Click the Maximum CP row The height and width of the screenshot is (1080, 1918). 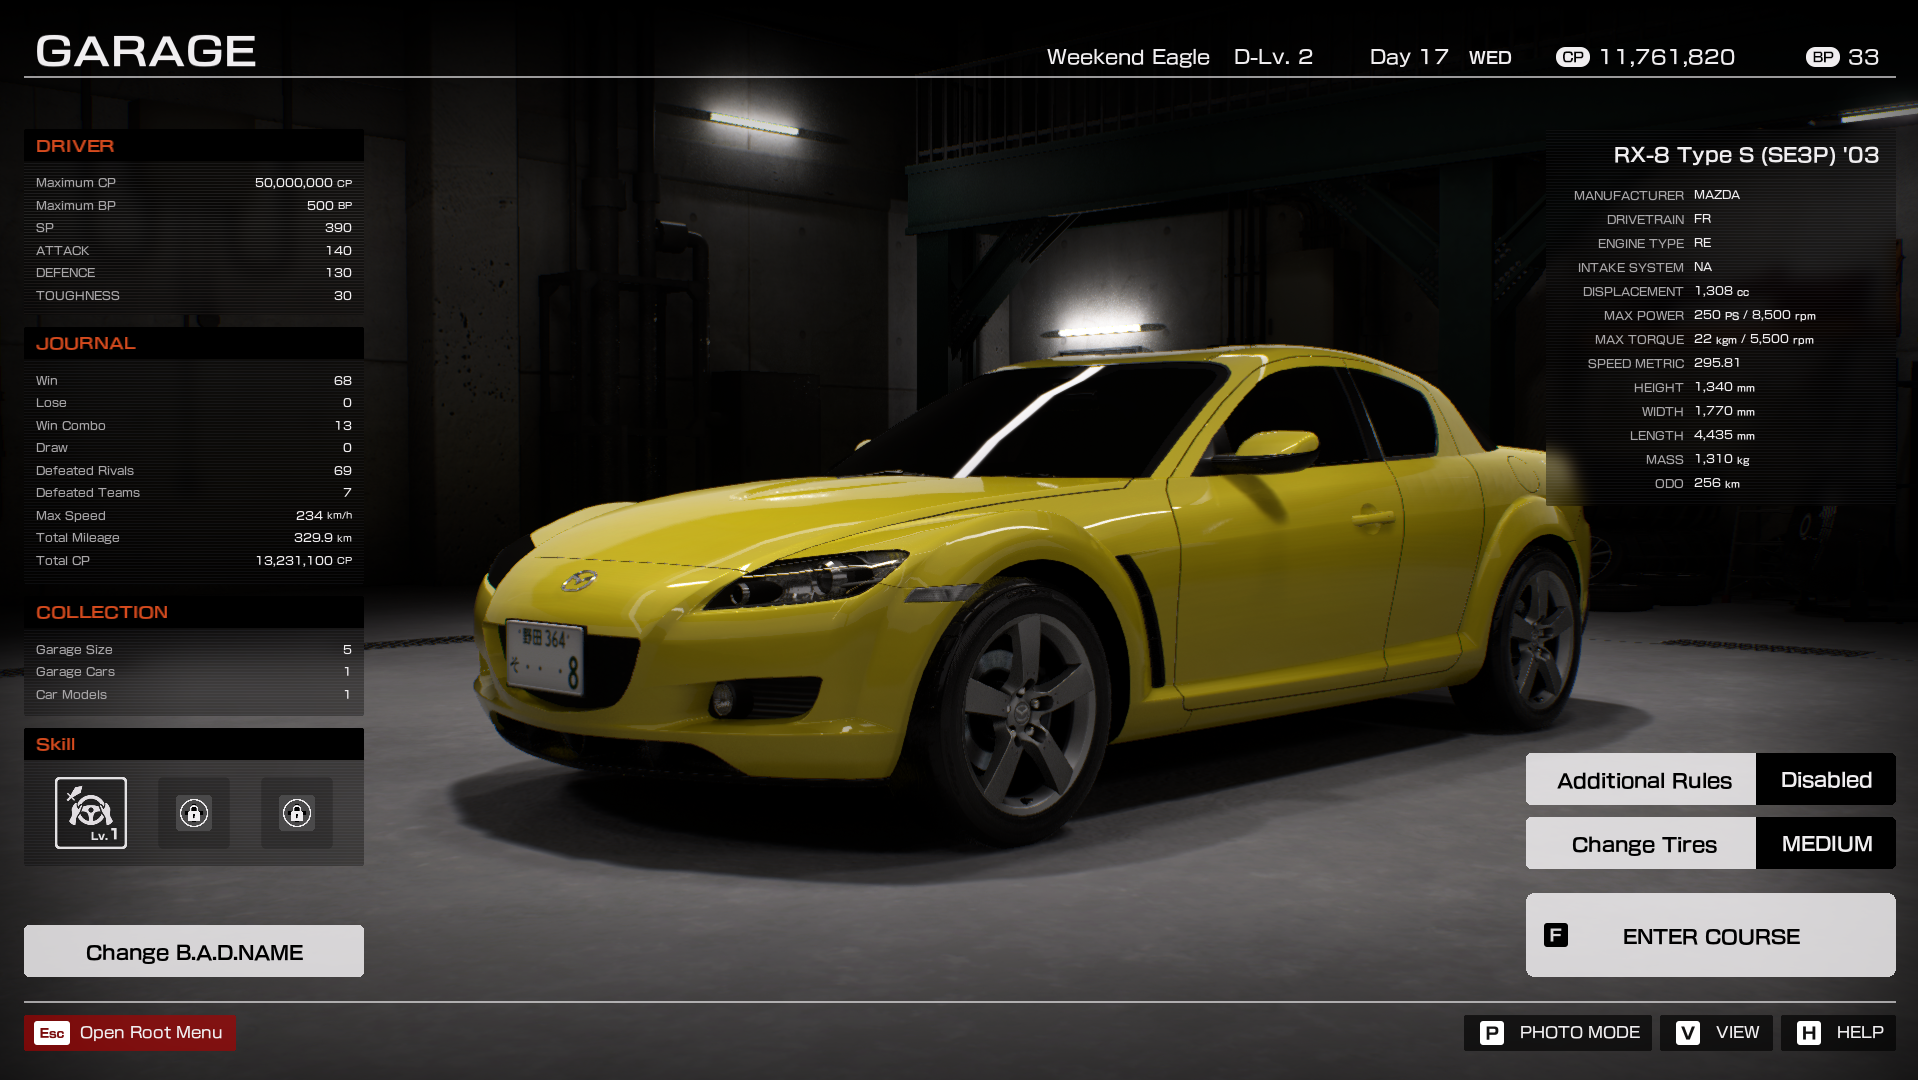(194, 183)
